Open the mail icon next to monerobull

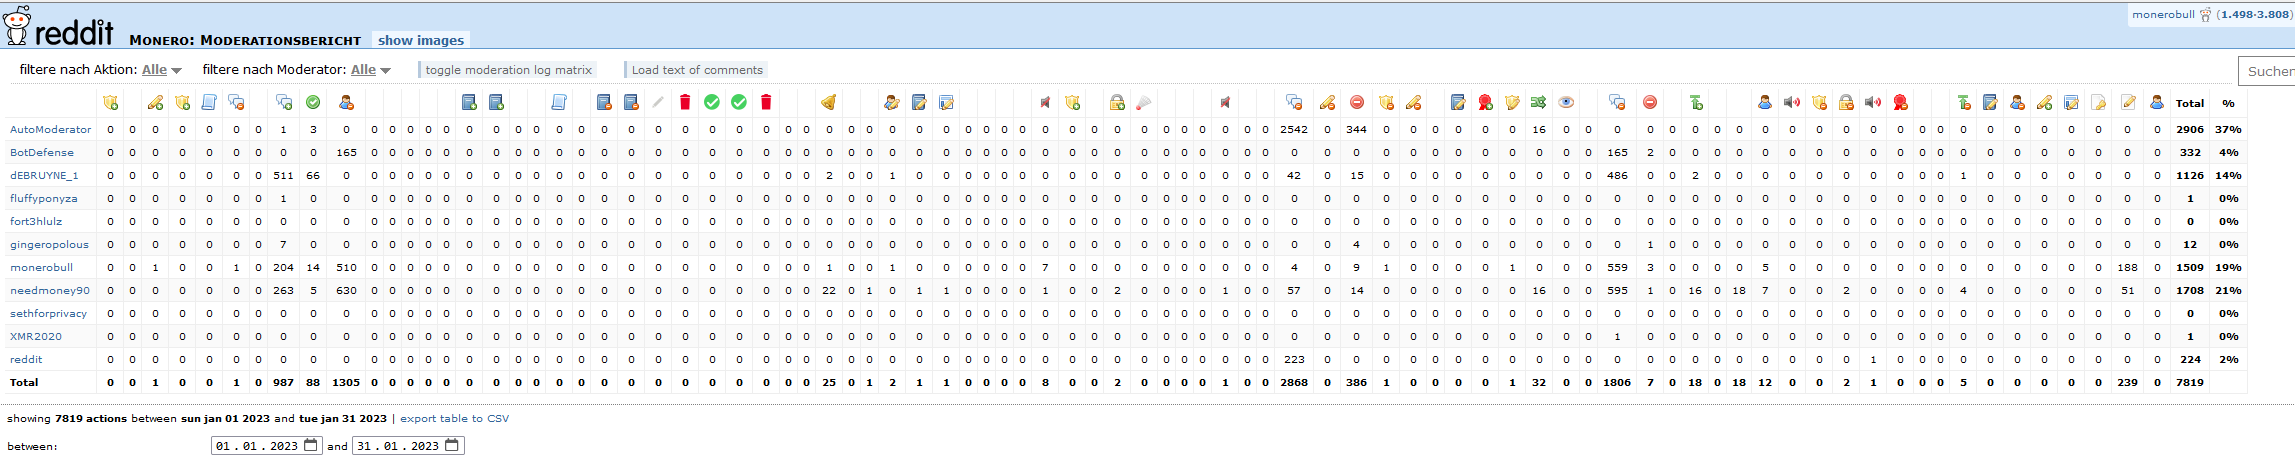click(2205, 15)
